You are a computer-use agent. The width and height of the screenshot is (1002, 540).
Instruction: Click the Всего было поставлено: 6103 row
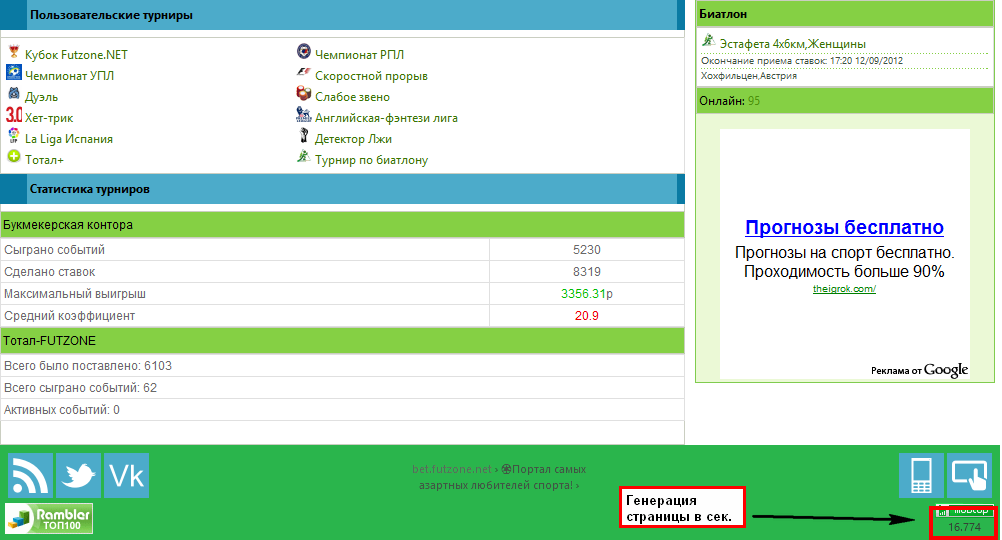(343, 366)
